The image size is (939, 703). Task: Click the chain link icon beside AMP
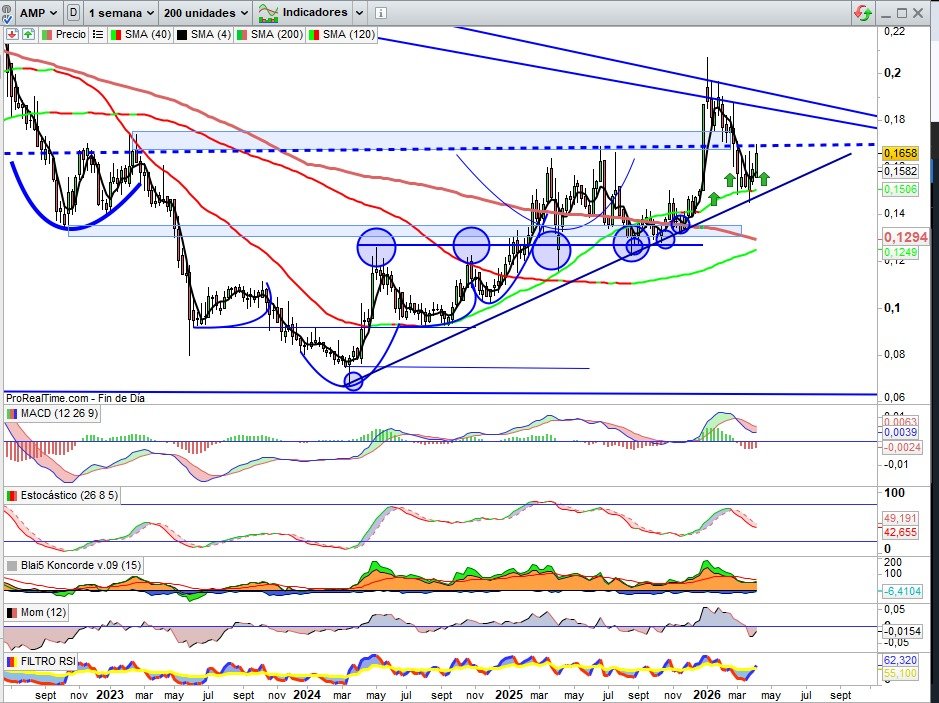(x=7, y=13)
